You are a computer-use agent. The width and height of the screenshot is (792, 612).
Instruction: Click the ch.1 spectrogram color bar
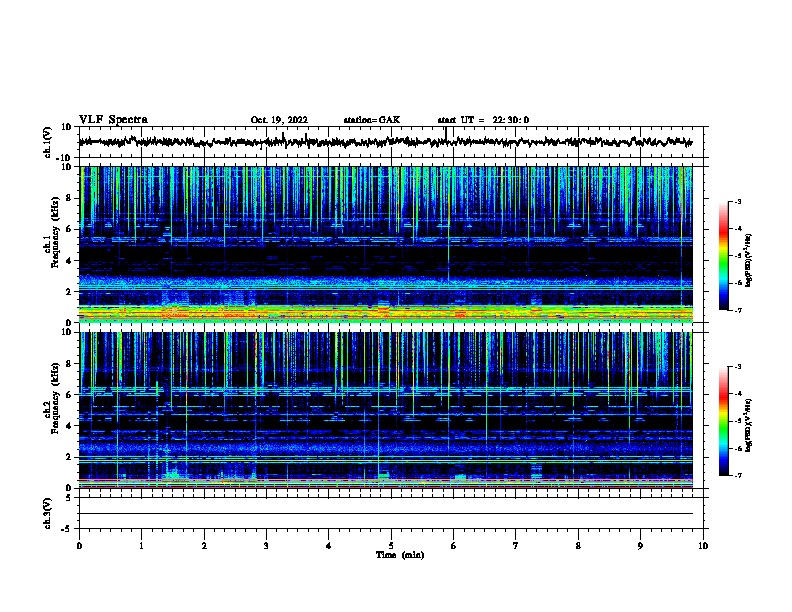[724, 256]
